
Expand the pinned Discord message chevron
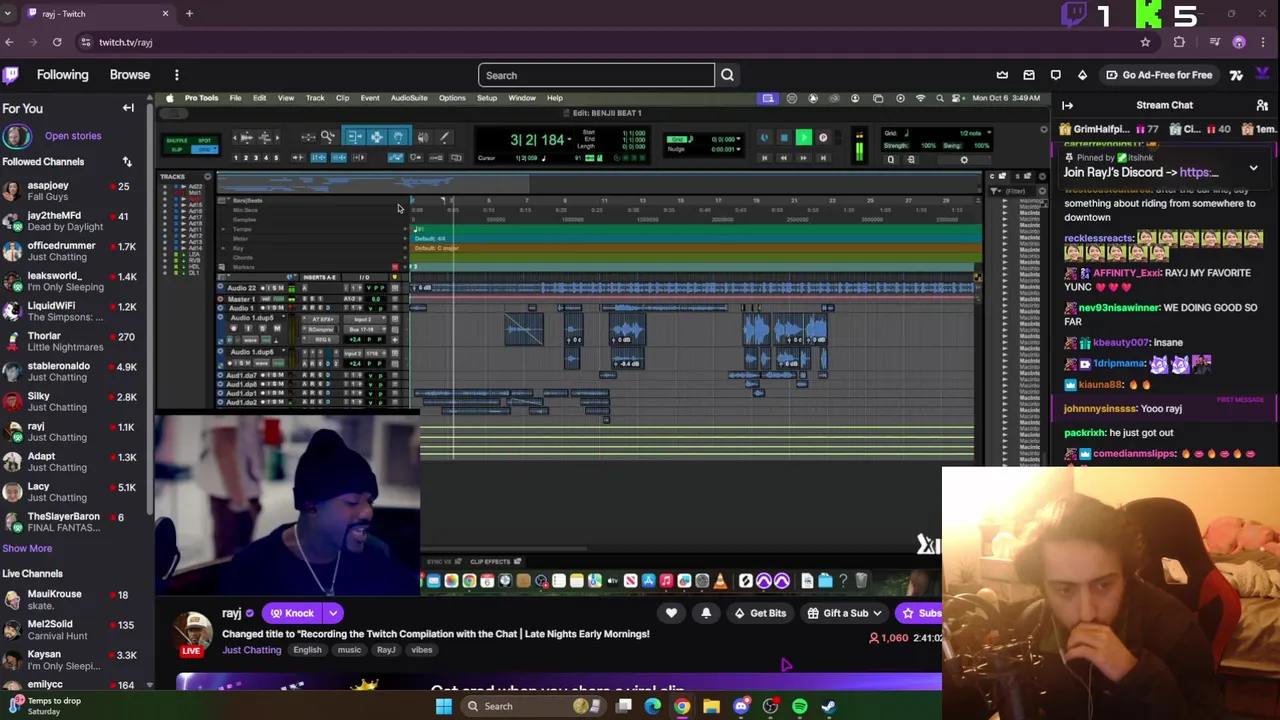(x=1253, y=168)
